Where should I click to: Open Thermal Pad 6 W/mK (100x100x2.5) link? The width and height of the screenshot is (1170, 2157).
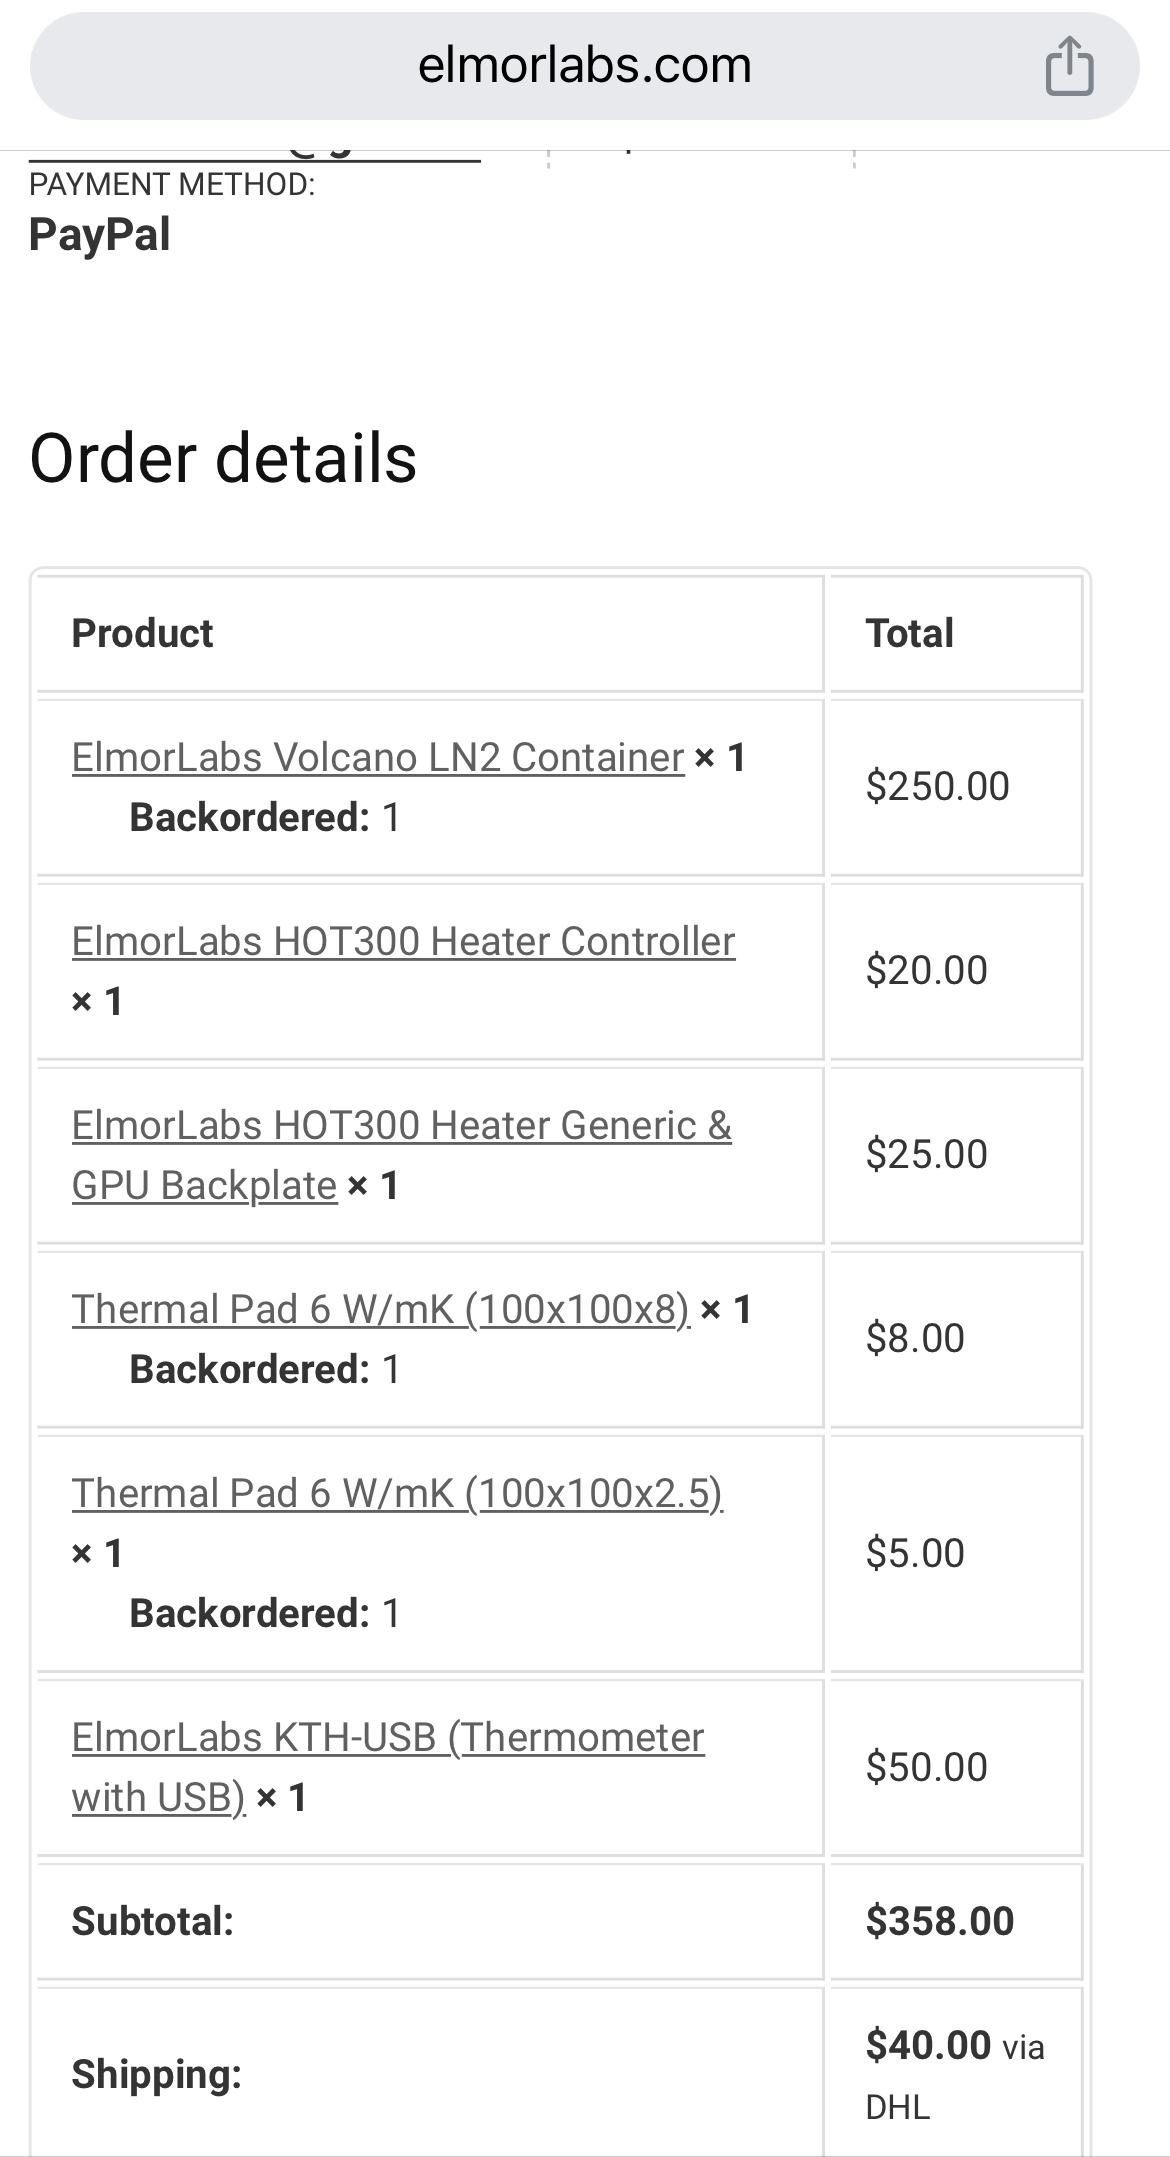(397, 1493)
